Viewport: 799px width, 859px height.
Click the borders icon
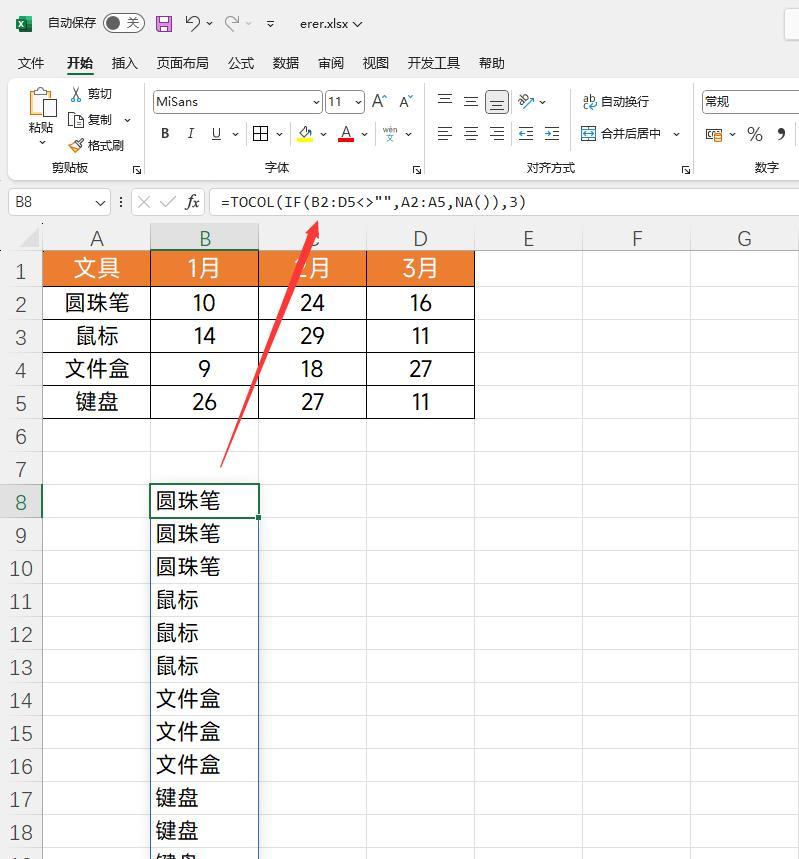coord(260,134)
